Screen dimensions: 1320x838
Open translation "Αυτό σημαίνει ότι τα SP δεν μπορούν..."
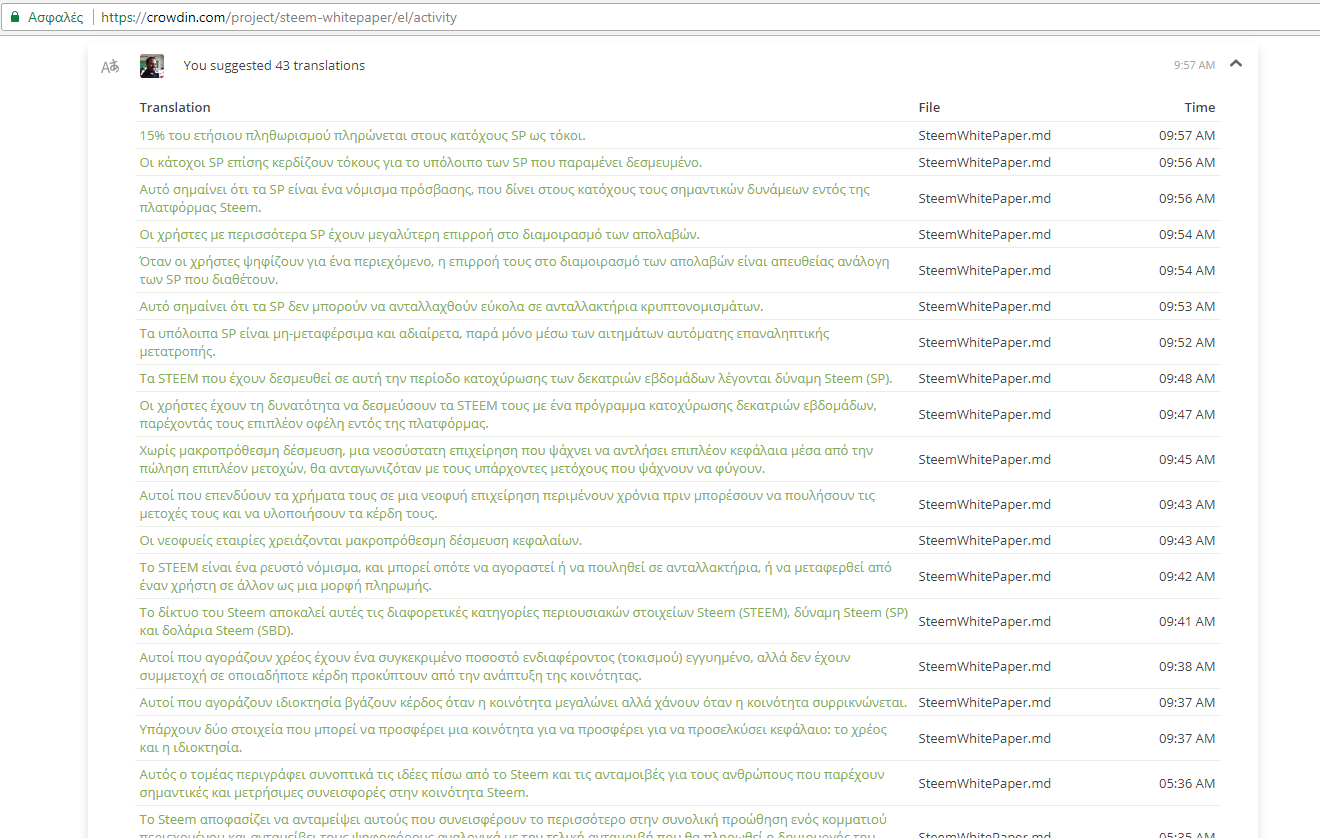451,306
